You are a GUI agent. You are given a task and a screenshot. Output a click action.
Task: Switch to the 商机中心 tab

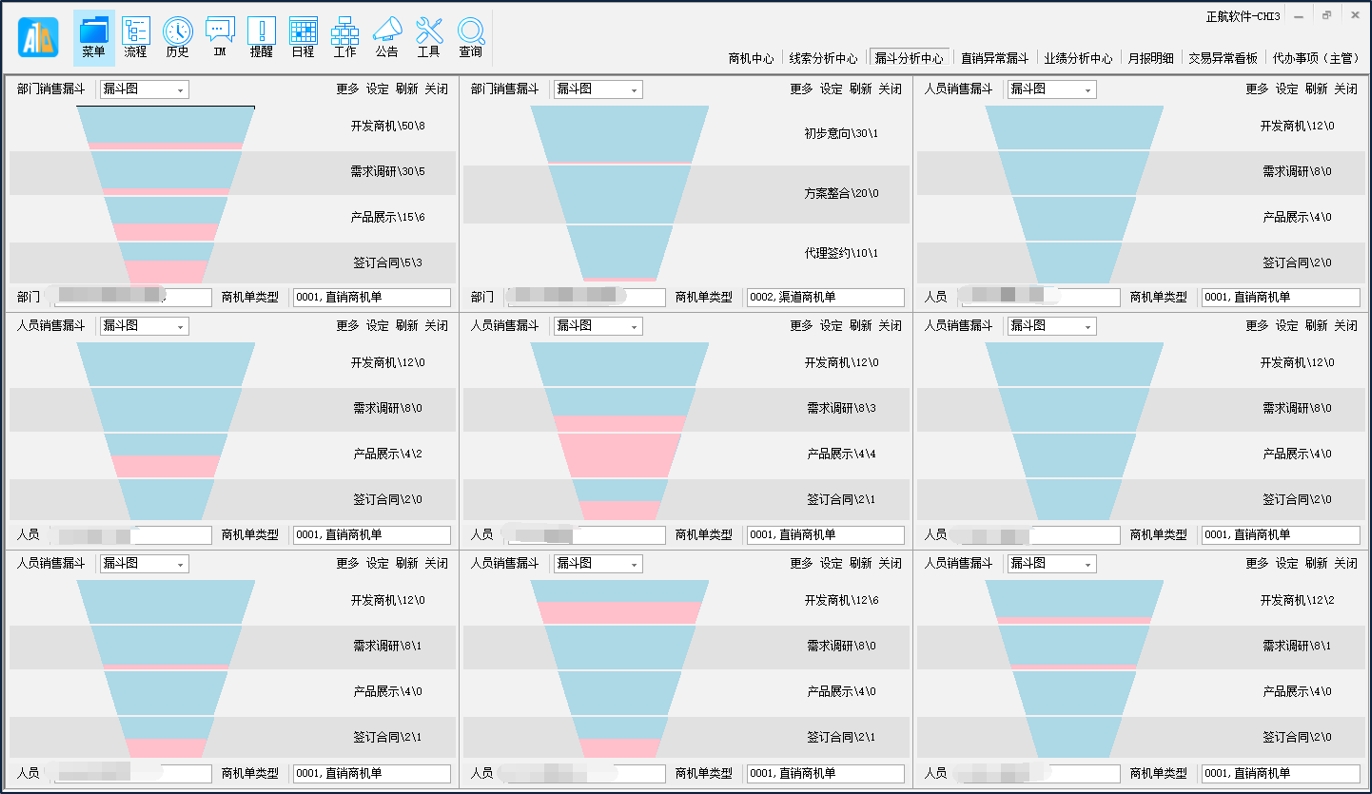tap(751, 59)
